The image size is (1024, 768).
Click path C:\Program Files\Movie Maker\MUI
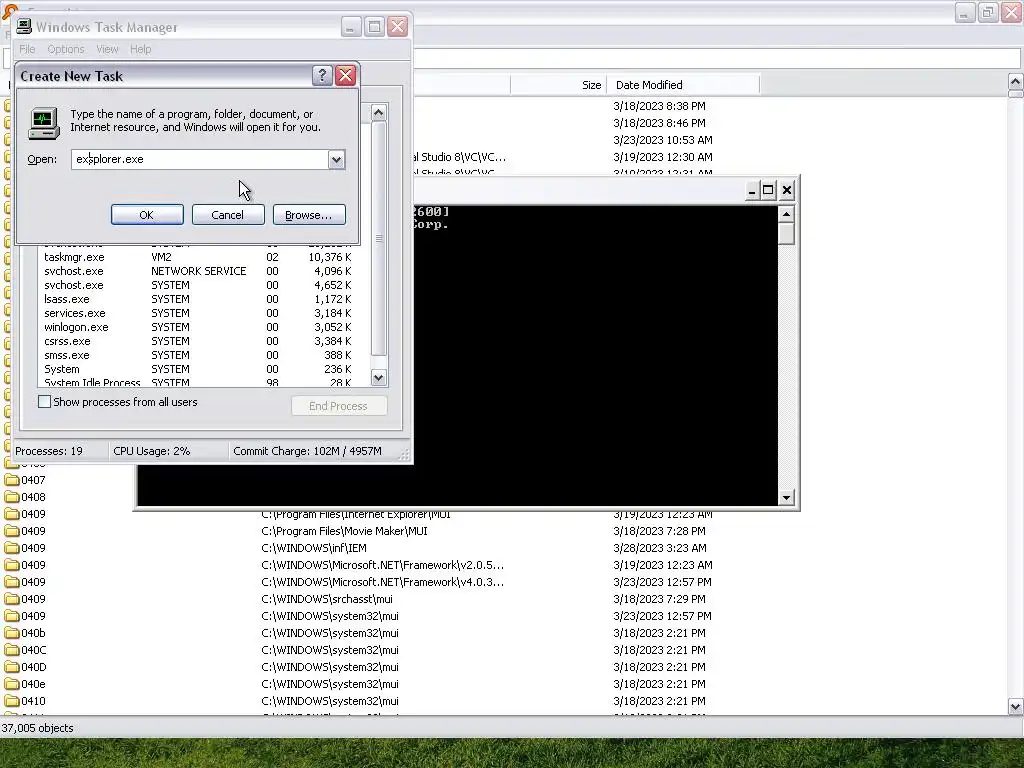pos(344,531)
